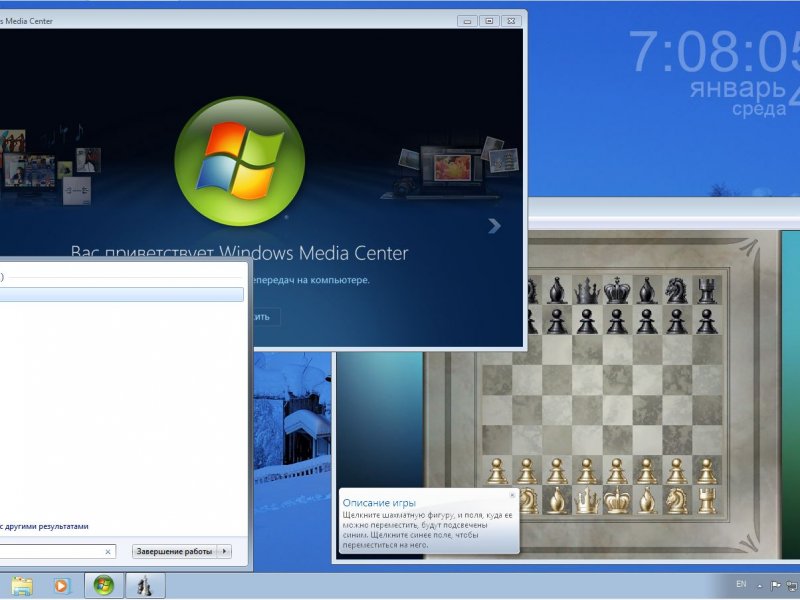Select the black knight next to the black rook
Viewport: 800px width, 600px height.
(x=677, y=290)
